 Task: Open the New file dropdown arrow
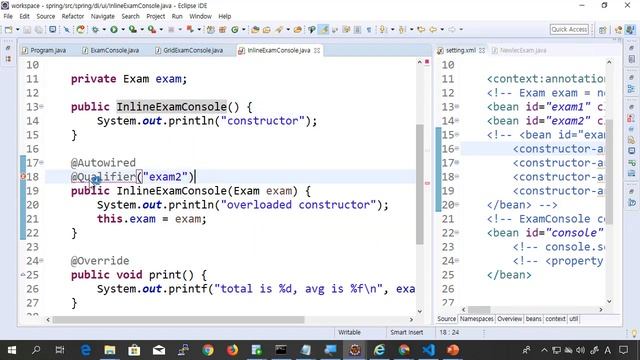point(17,29)
